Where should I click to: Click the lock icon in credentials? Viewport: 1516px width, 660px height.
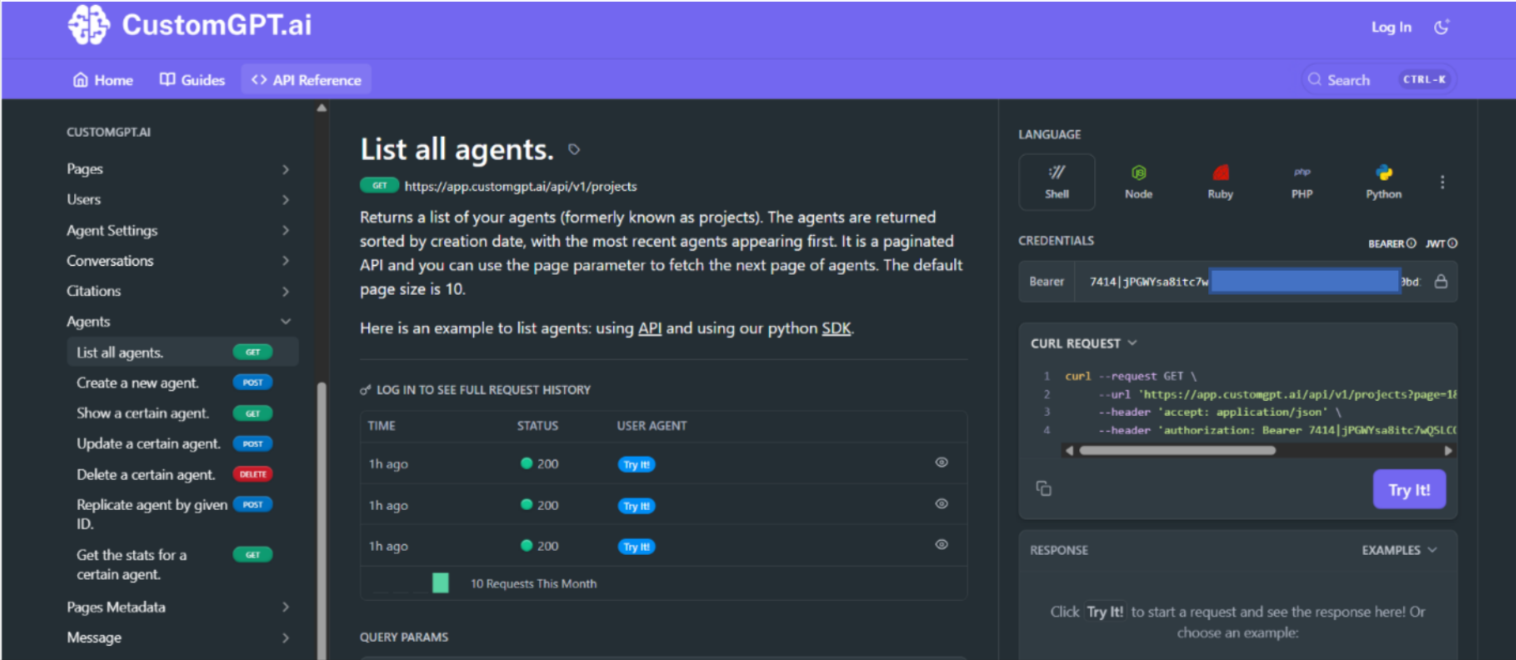pos(1441,282)
